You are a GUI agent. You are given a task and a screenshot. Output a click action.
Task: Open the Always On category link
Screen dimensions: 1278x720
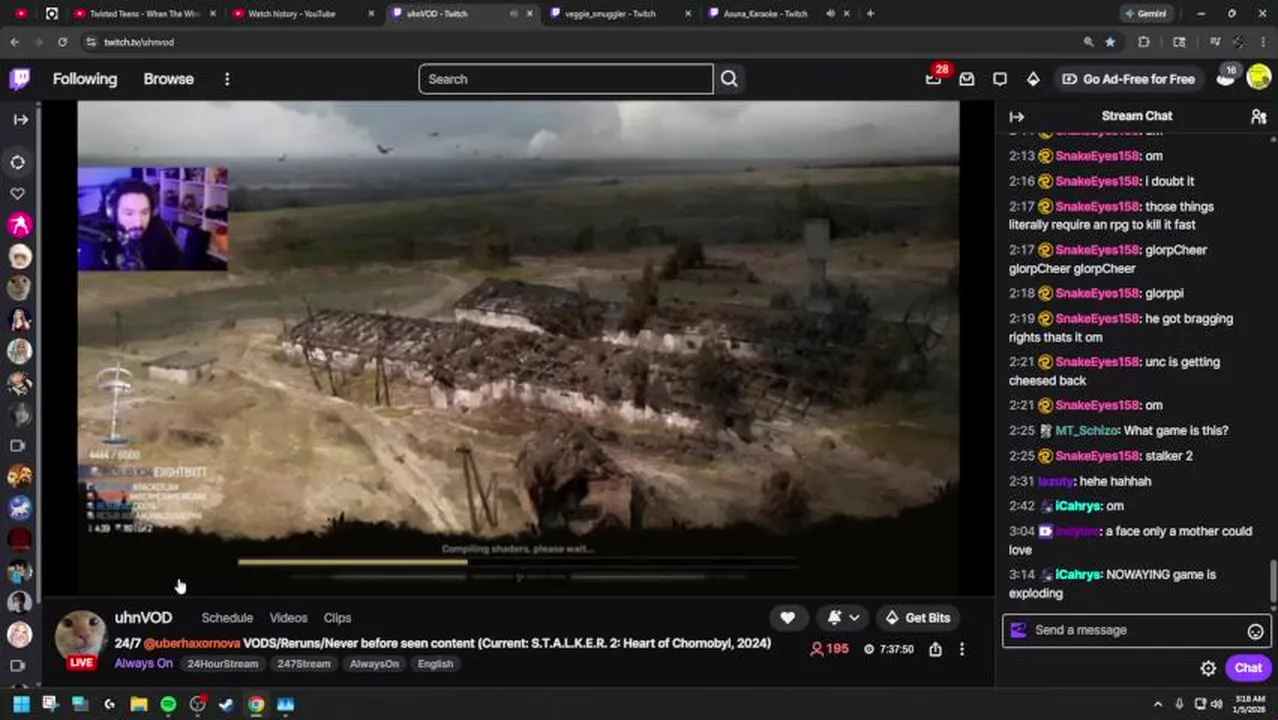(x=143, y=663)
